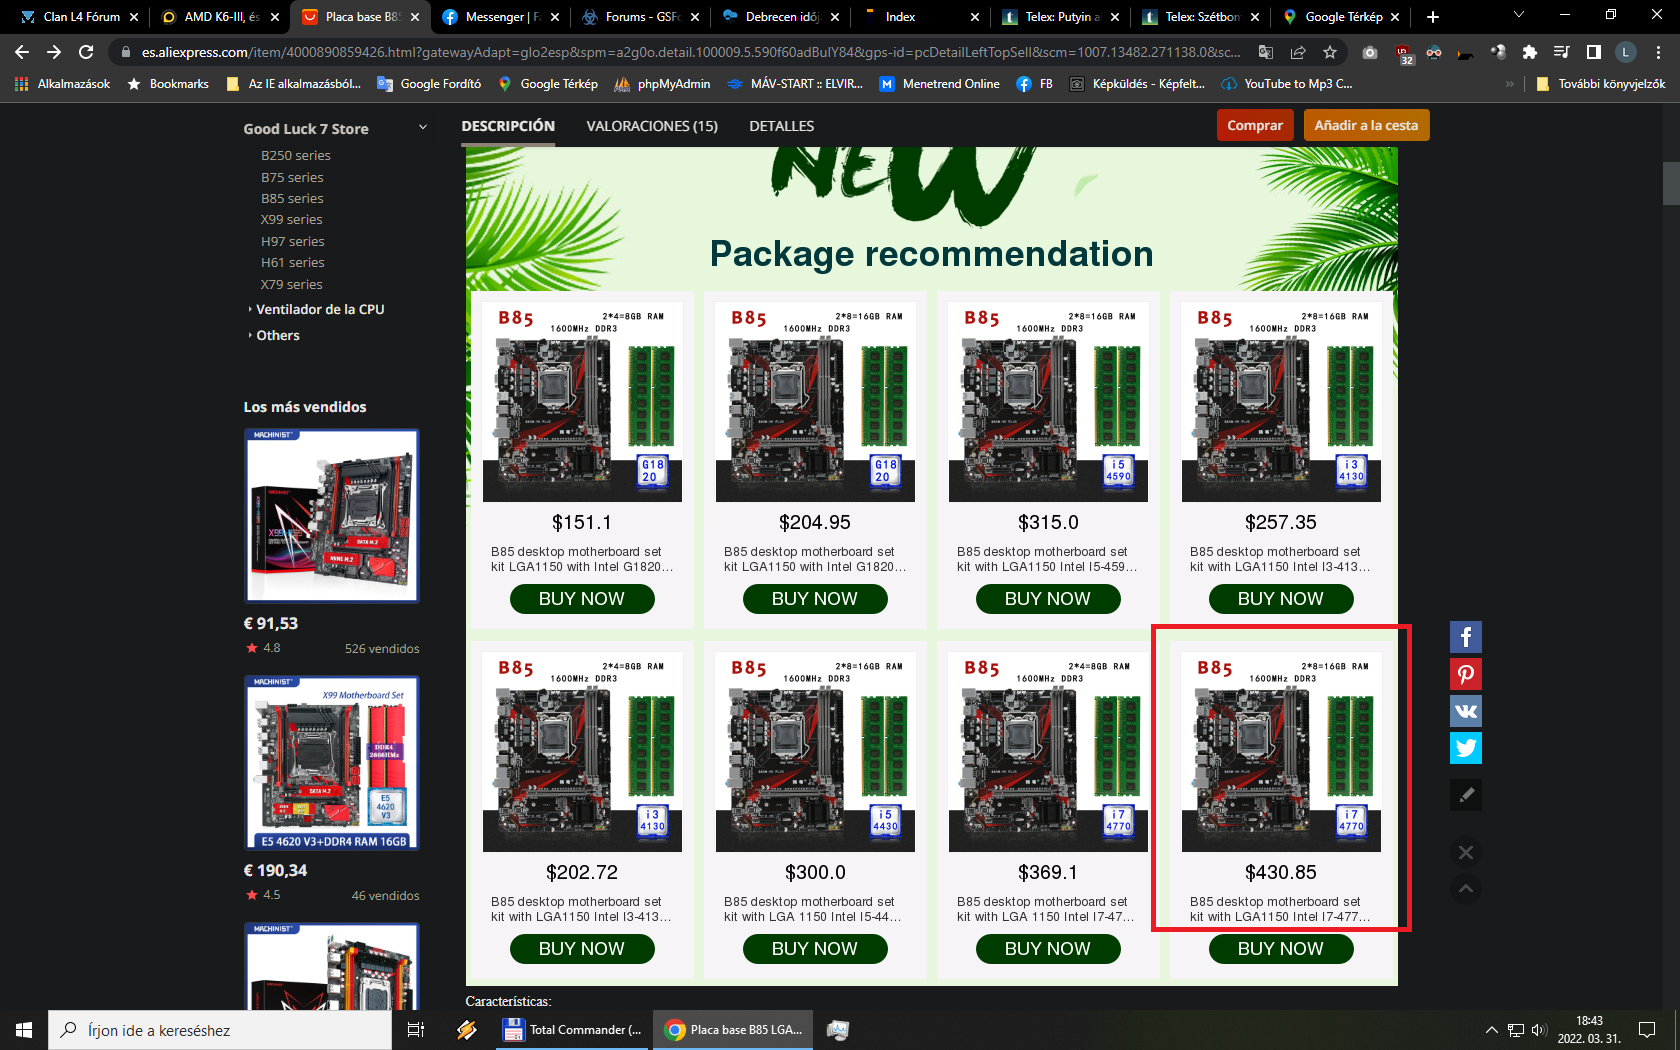Image resolution: width=1680 pixels, height=1050 pixels.
Task: Open Total Commander from taskbar
Action: [574, 1030]
